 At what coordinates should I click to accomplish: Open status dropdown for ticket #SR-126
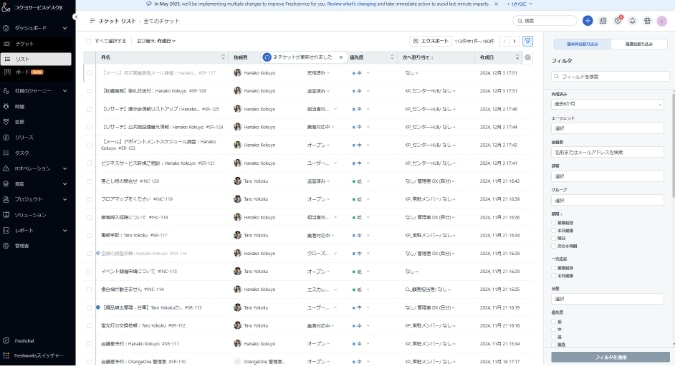coord(318,91)
